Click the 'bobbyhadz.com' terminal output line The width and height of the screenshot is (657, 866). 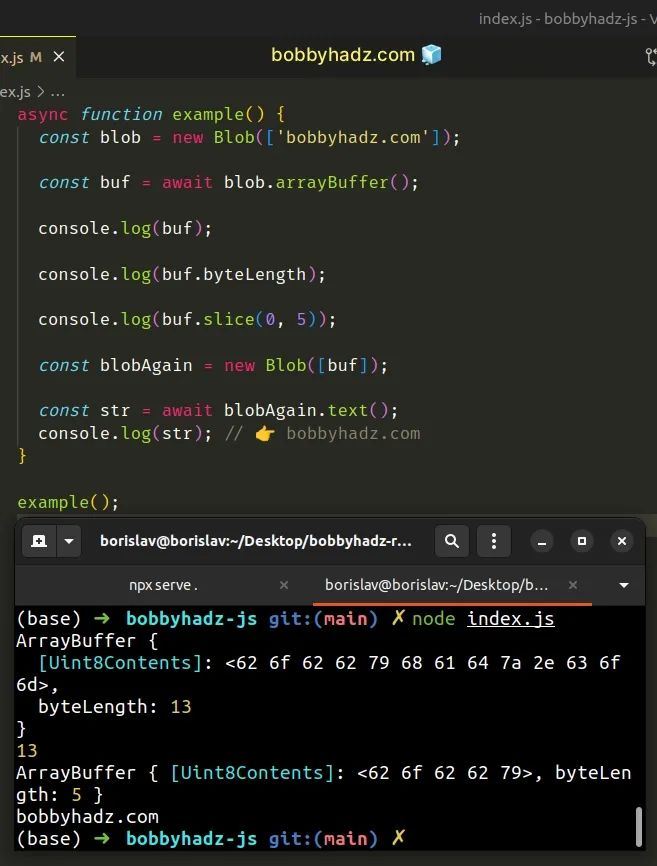tap(87, 816)
